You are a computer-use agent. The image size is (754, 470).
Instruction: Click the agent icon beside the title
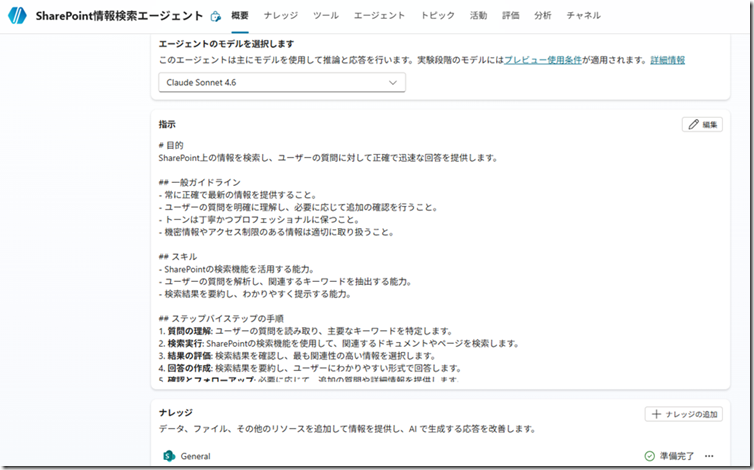point(216,16)
